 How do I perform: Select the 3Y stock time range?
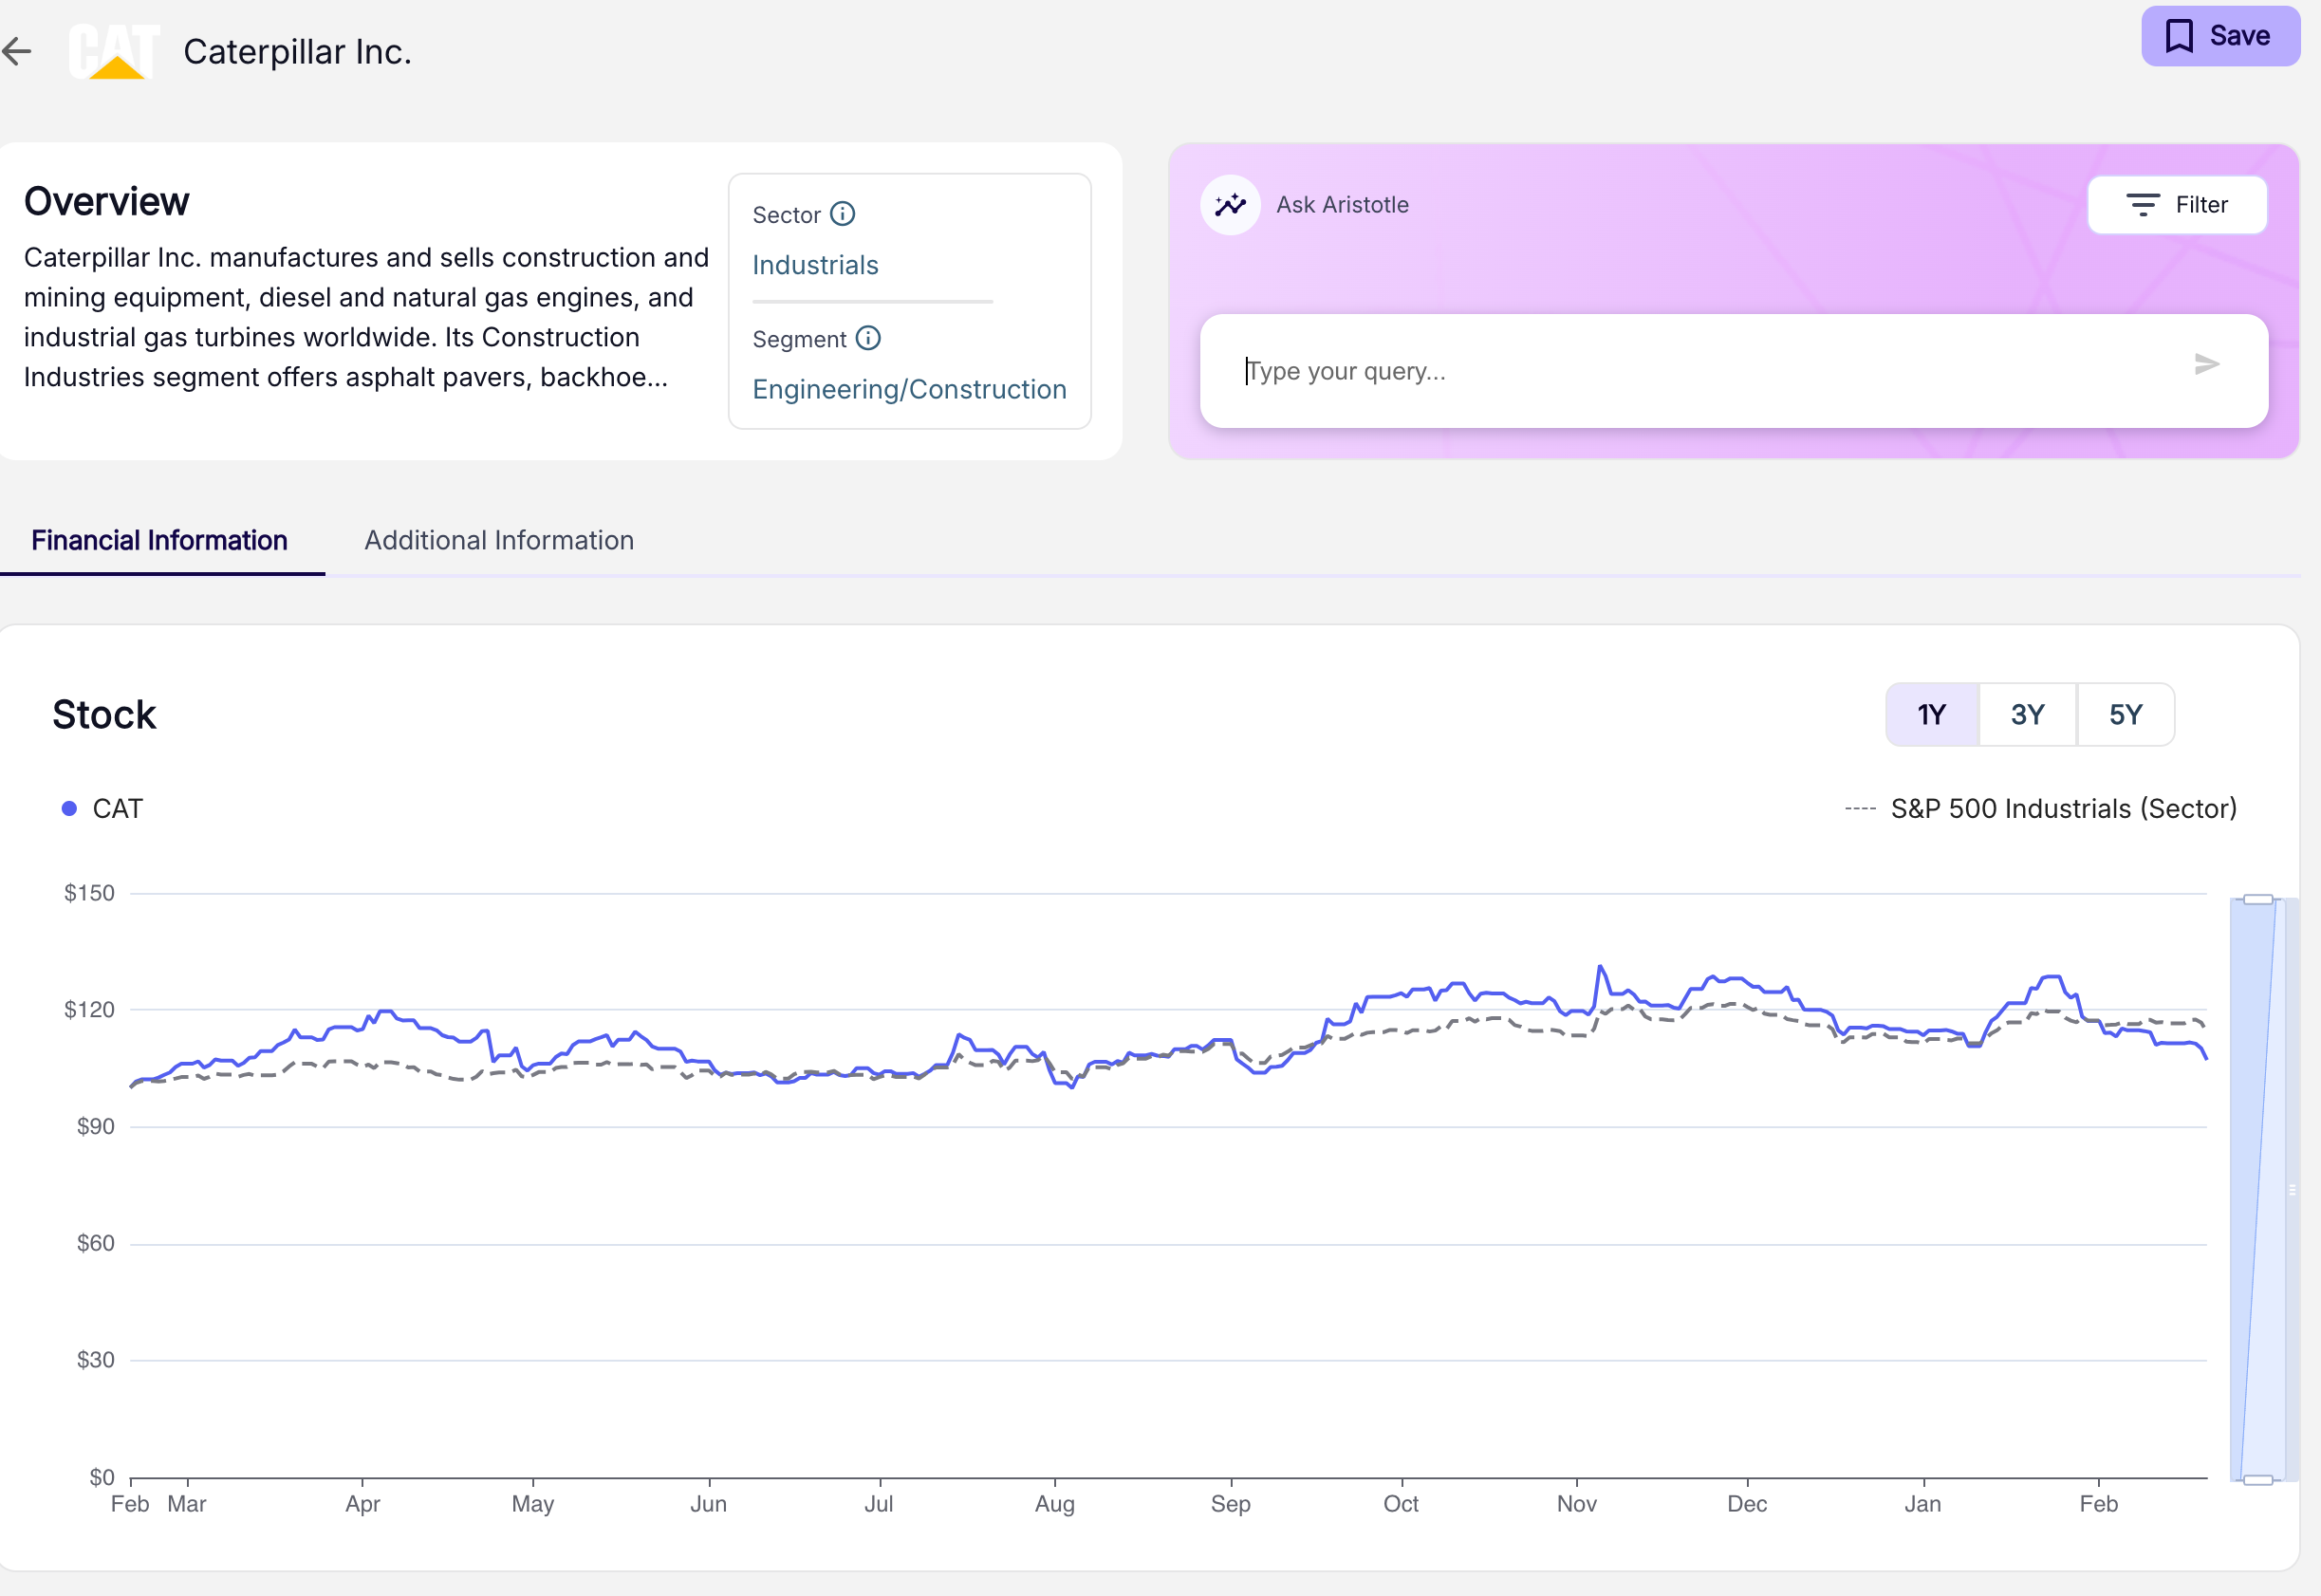[x=2028, y=715]
